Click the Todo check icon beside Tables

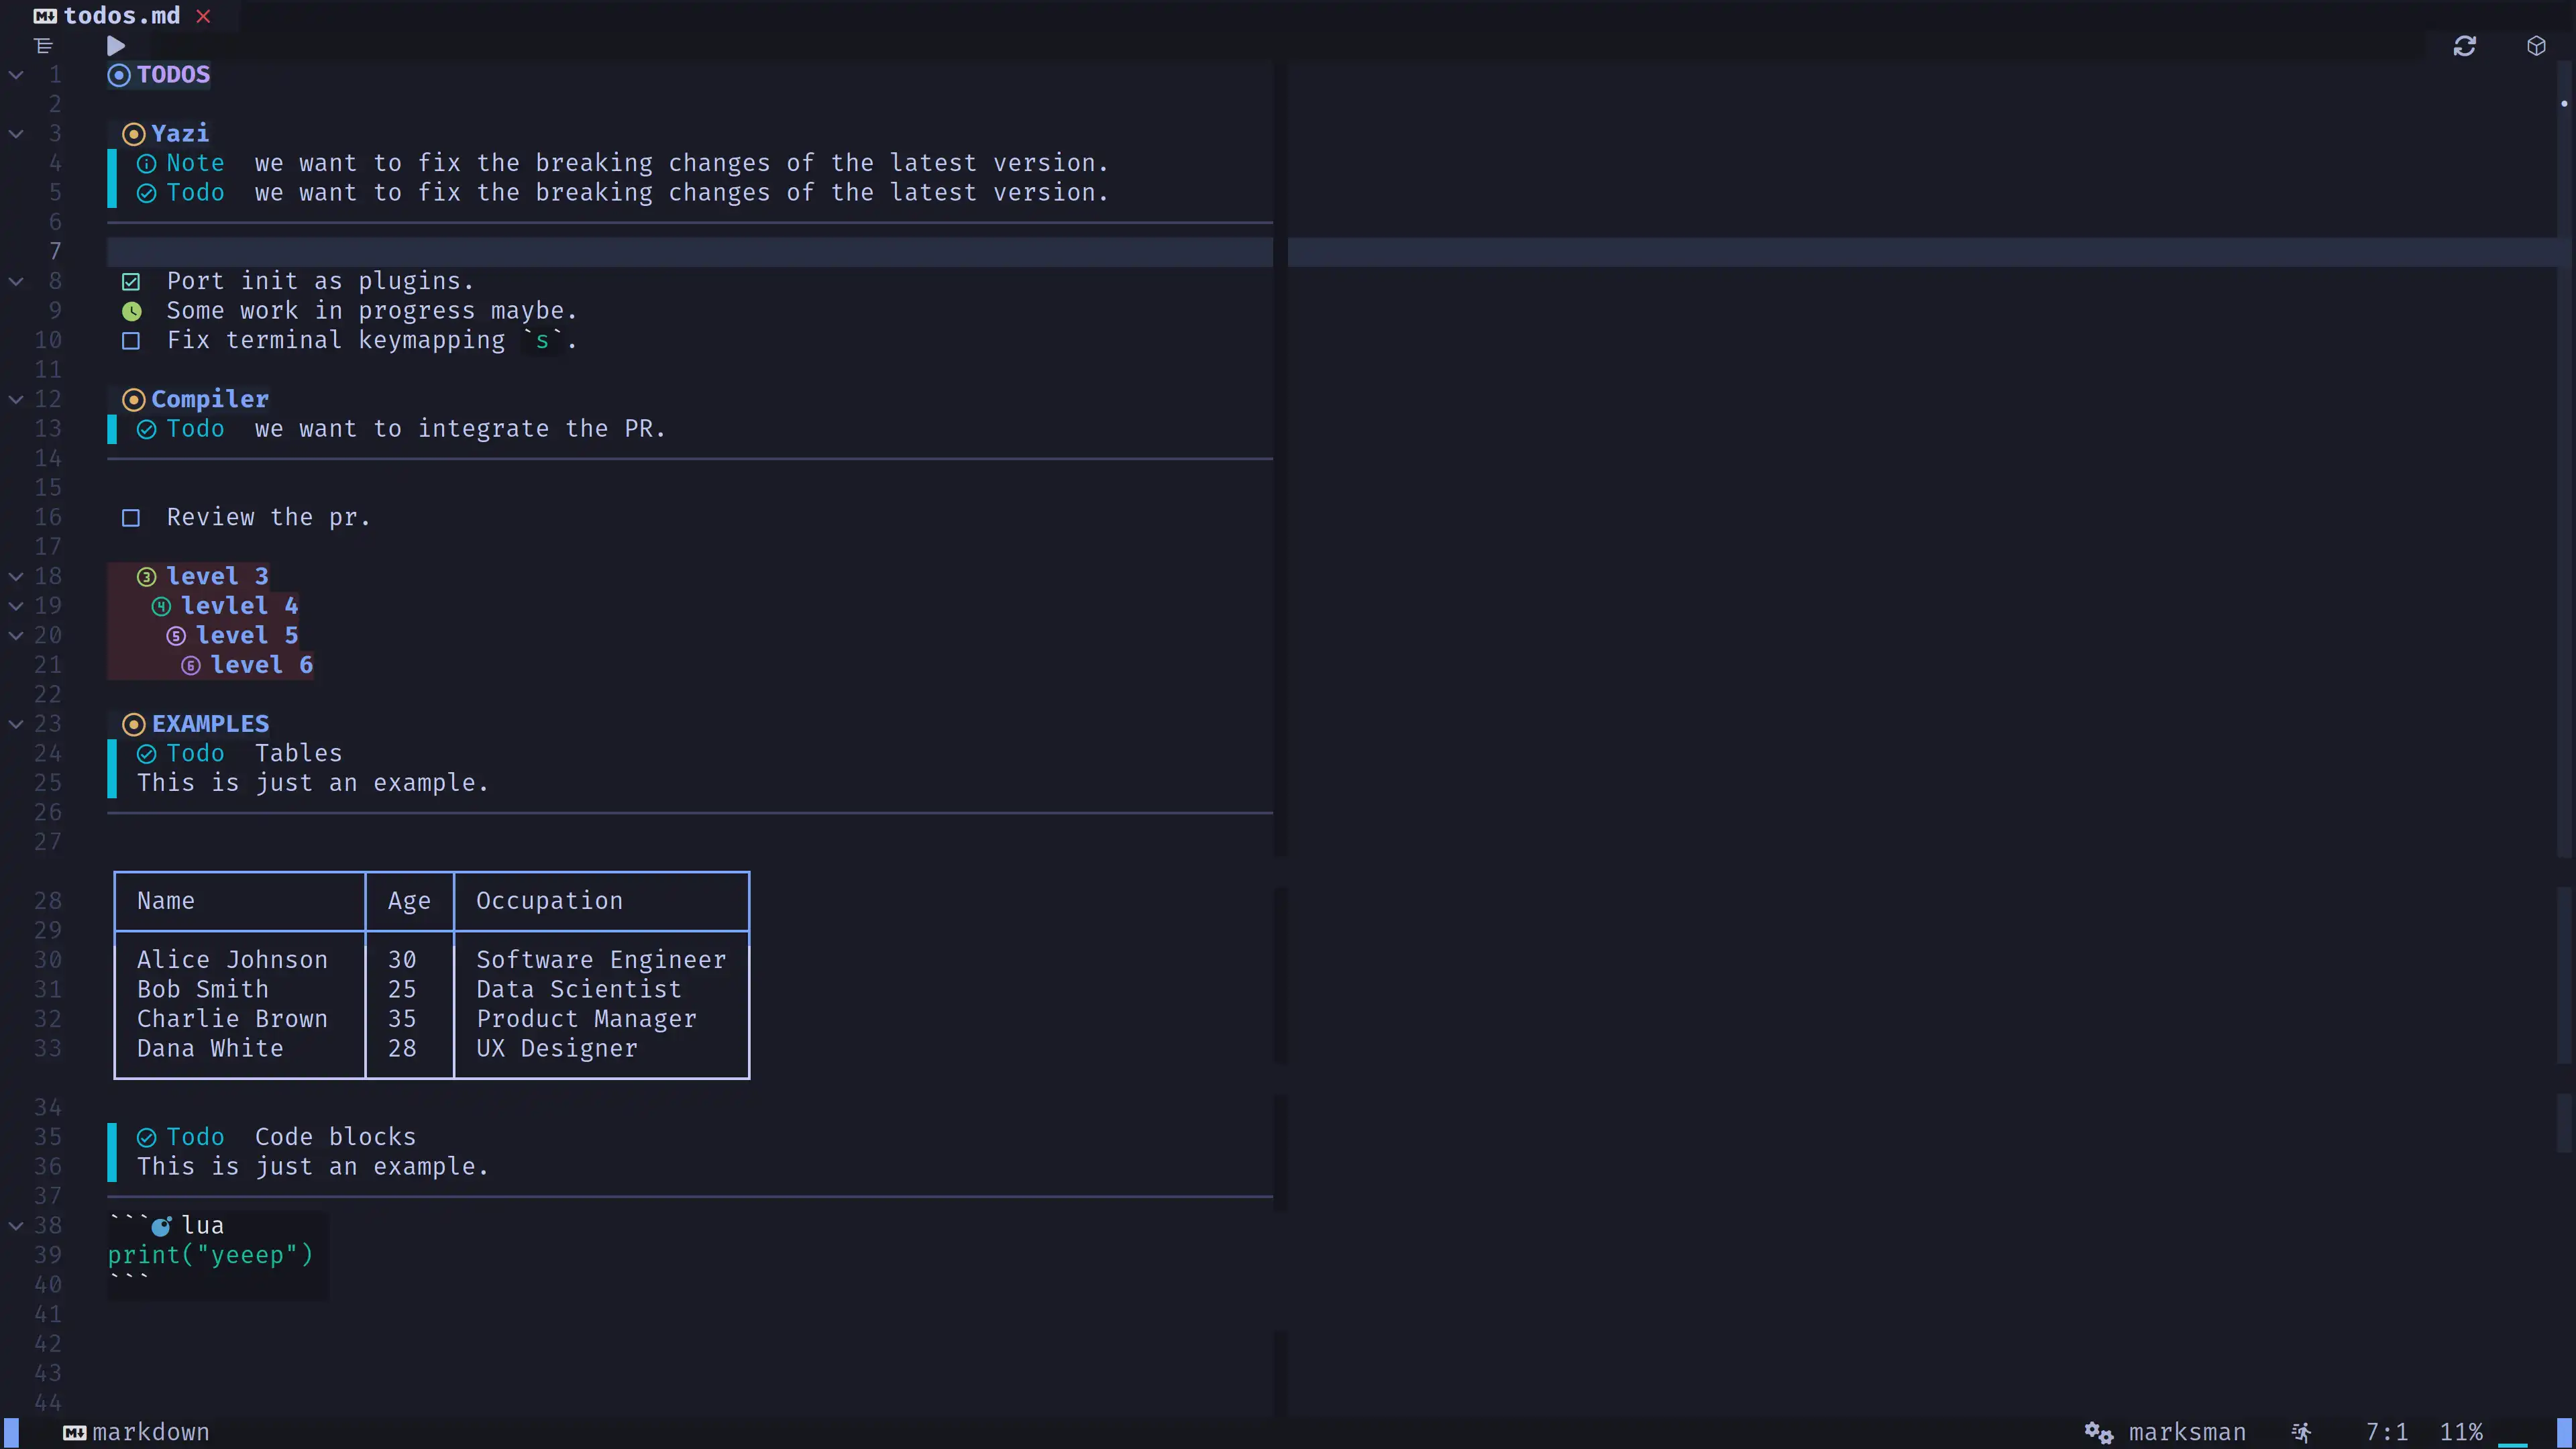coord(146,754)
